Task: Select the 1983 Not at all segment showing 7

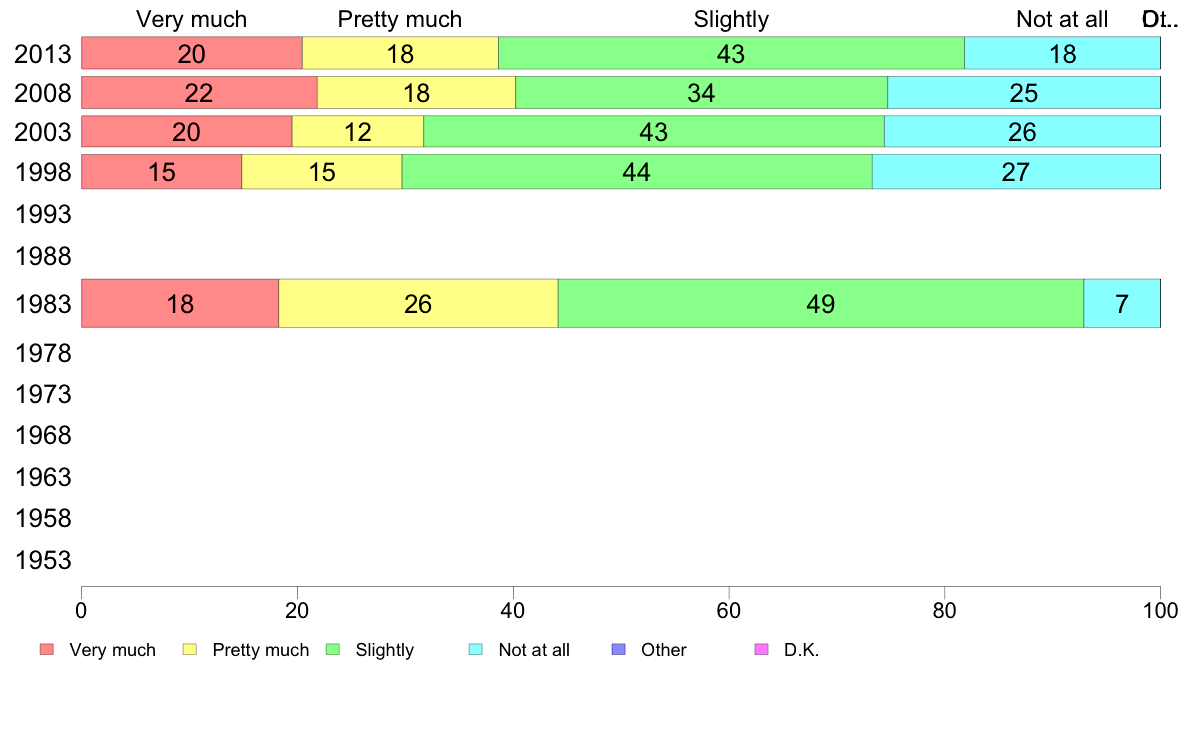Action: pyautogui.click(x=1122, y=304)
